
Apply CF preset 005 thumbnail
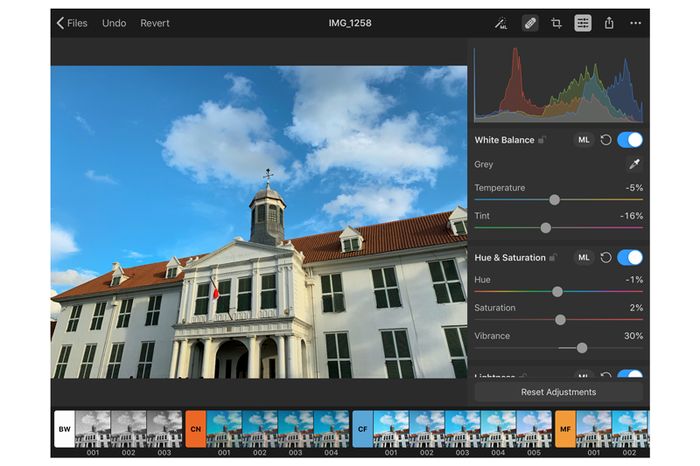click(x=534, y=429)
